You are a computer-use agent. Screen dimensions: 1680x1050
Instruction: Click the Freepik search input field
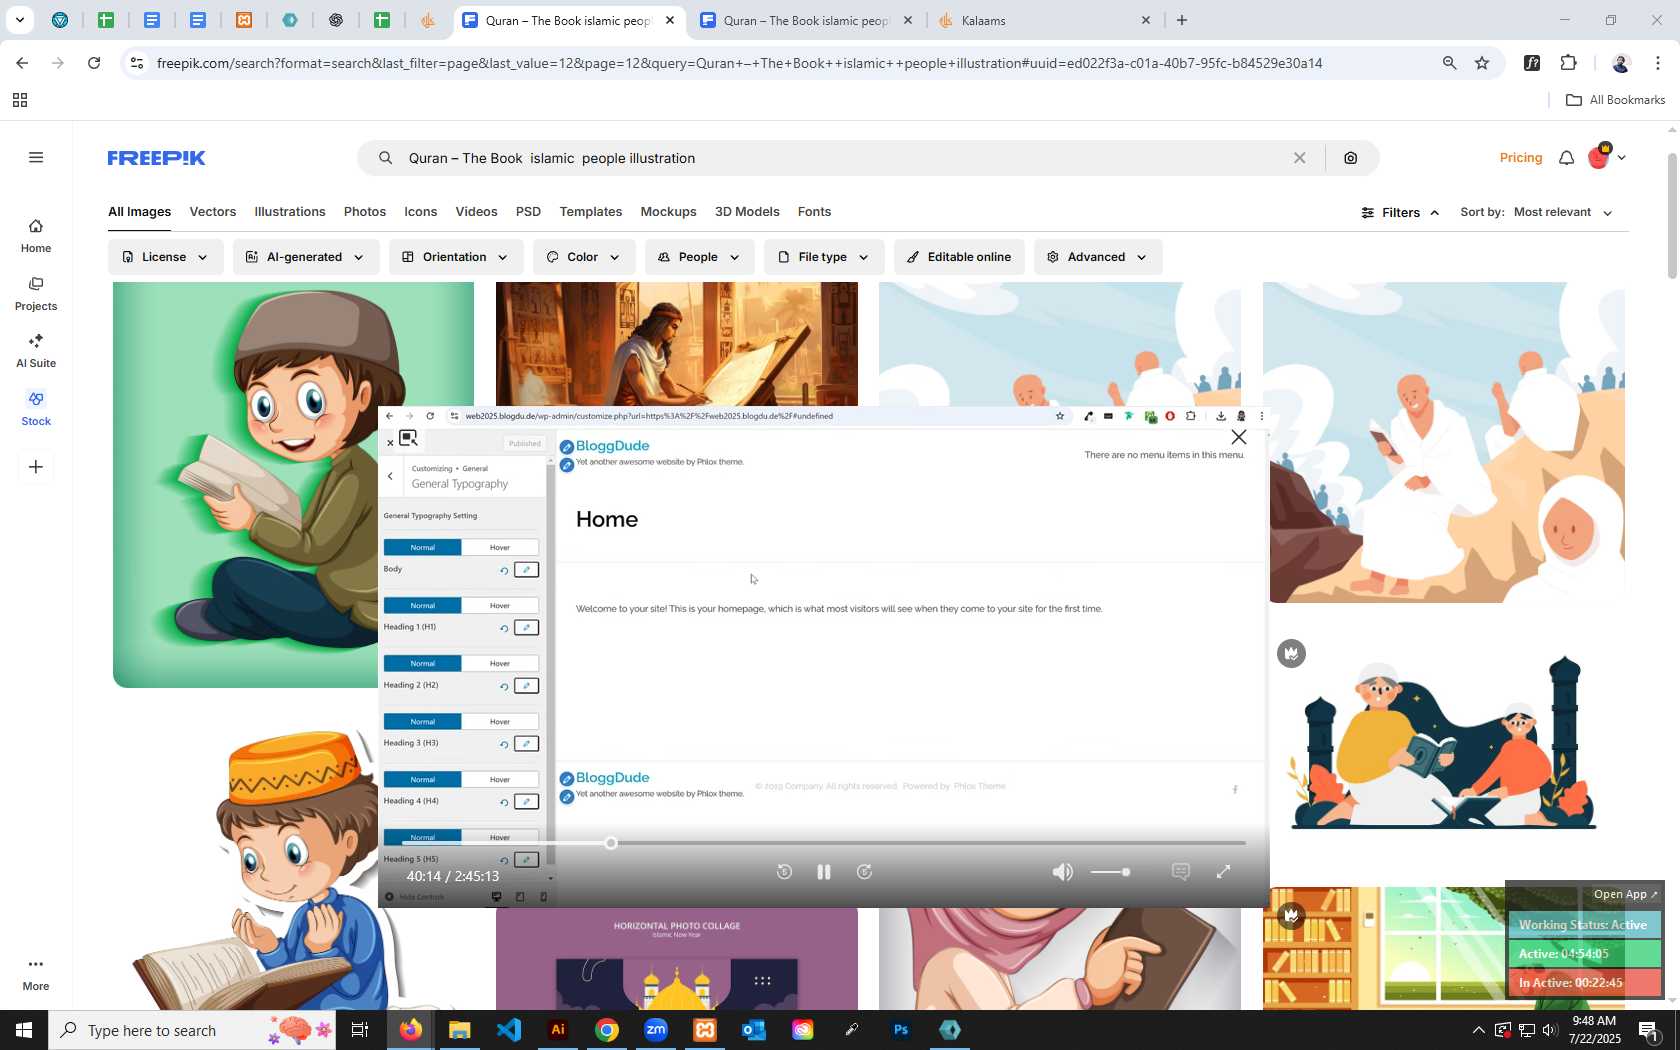tap(840, 158)
